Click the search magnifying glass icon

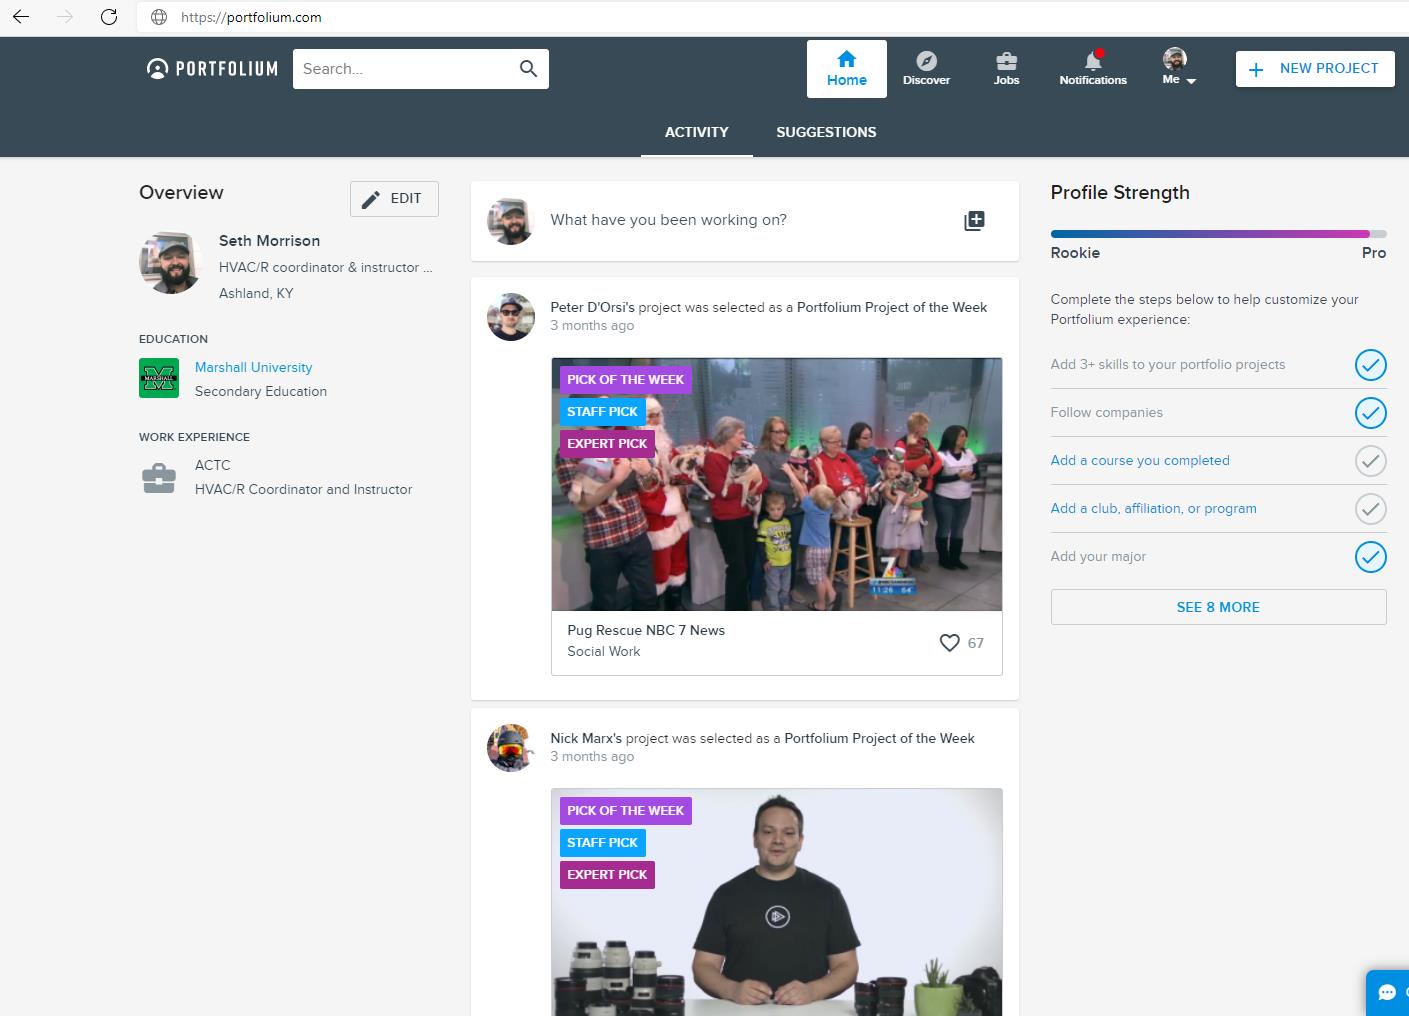point(528,69)
